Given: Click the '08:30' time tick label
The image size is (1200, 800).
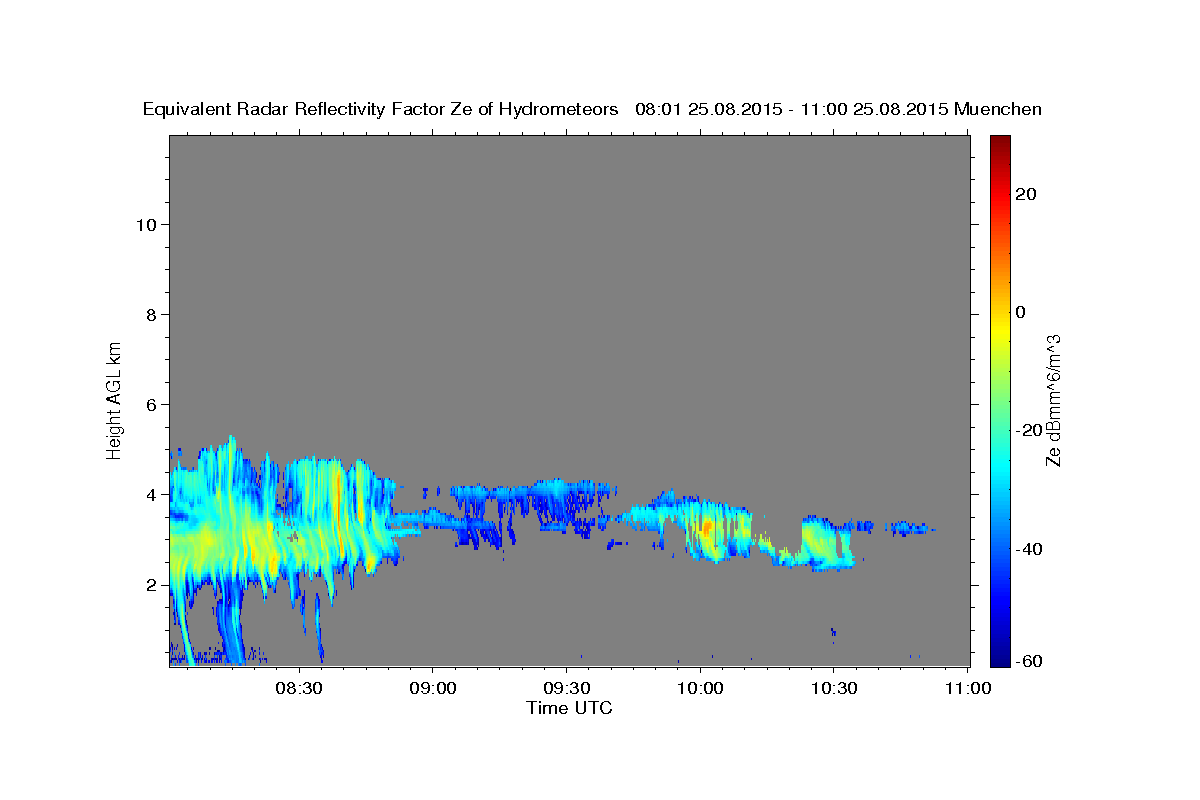Looking at the screenshot, I should click(x=298, y=688).
